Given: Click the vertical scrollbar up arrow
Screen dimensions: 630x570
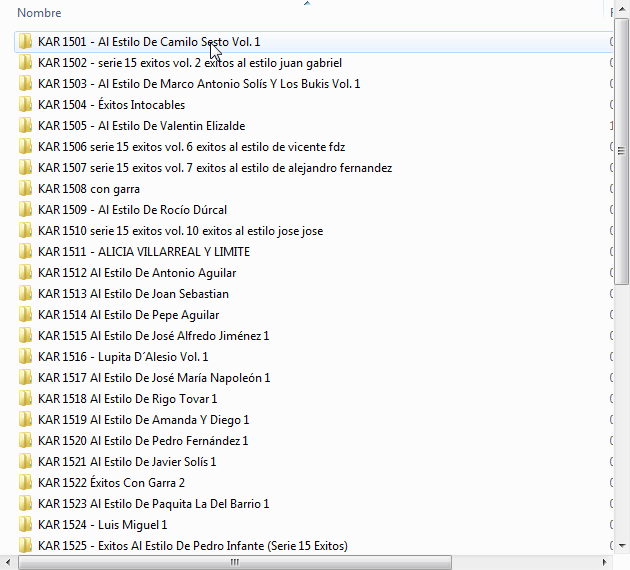Looking at the screenshot, I should (622, 9).
